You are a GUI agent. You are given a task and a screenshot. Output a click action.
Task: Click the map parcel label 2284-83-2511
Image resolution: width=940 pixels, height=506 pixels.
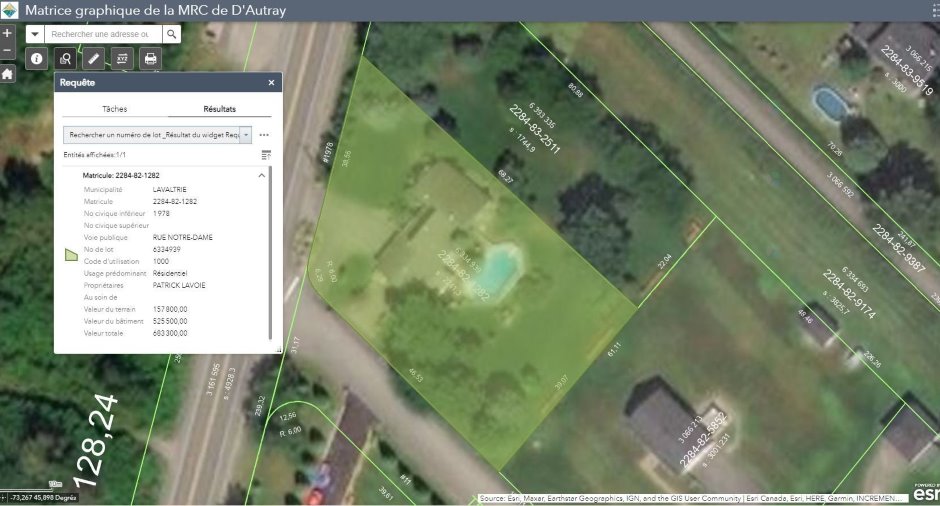pos(534,129)
